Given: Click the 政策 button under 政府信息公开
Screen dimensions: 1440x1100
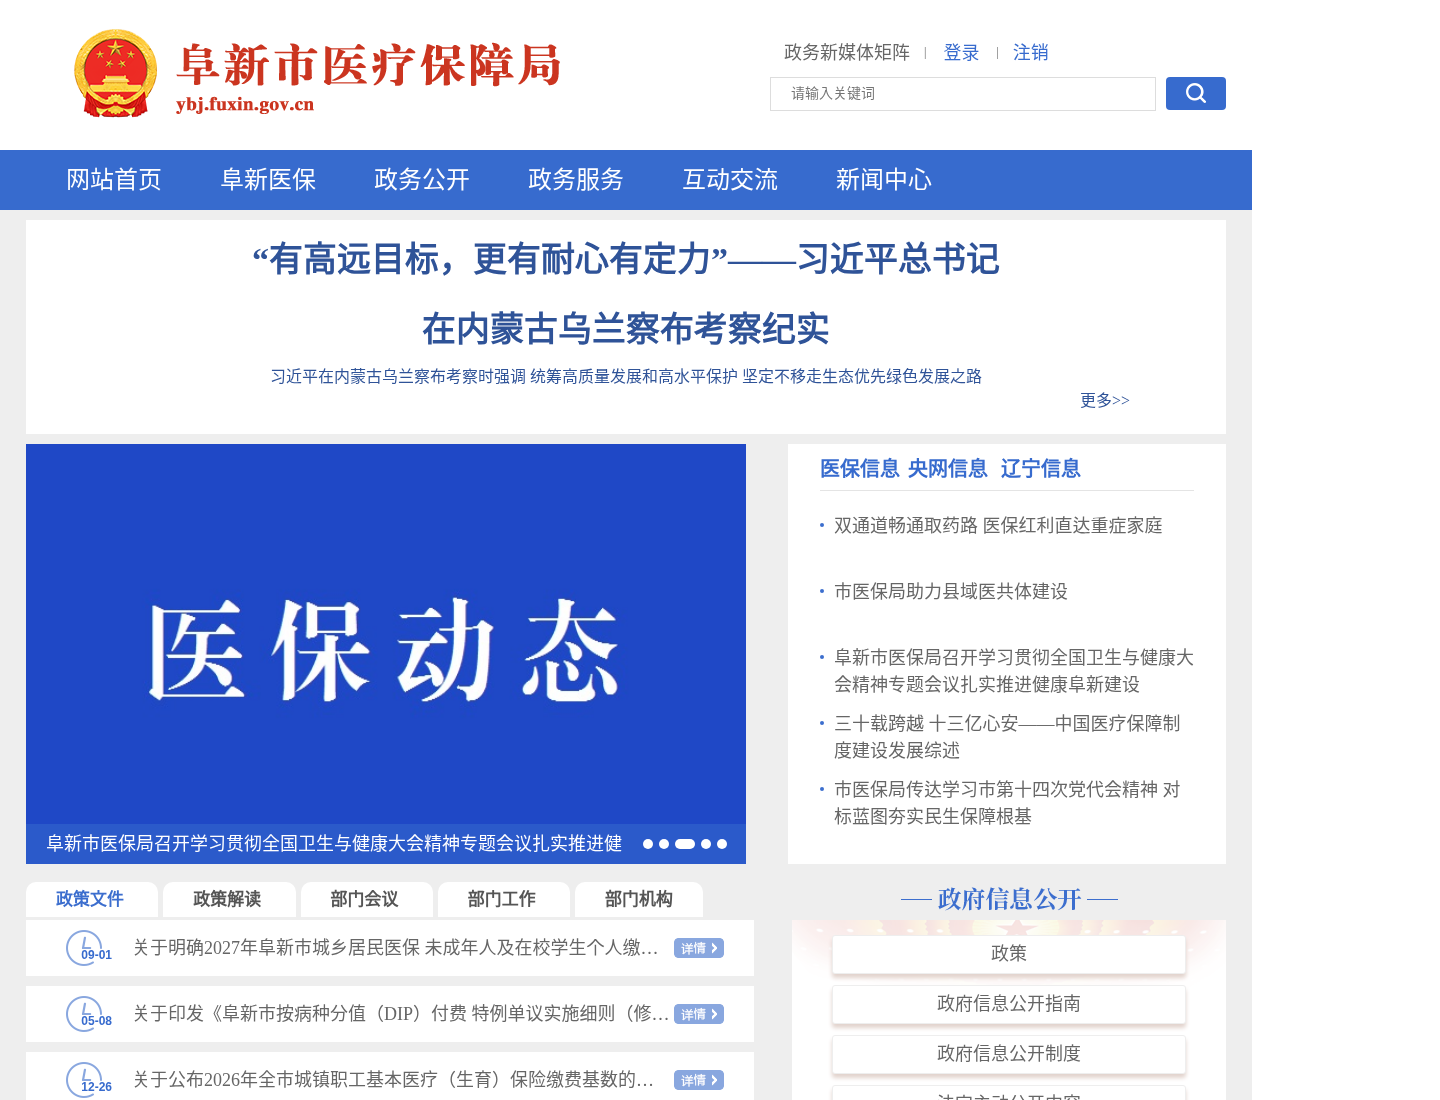Looking at the screenshot, I should [1009, 954].
